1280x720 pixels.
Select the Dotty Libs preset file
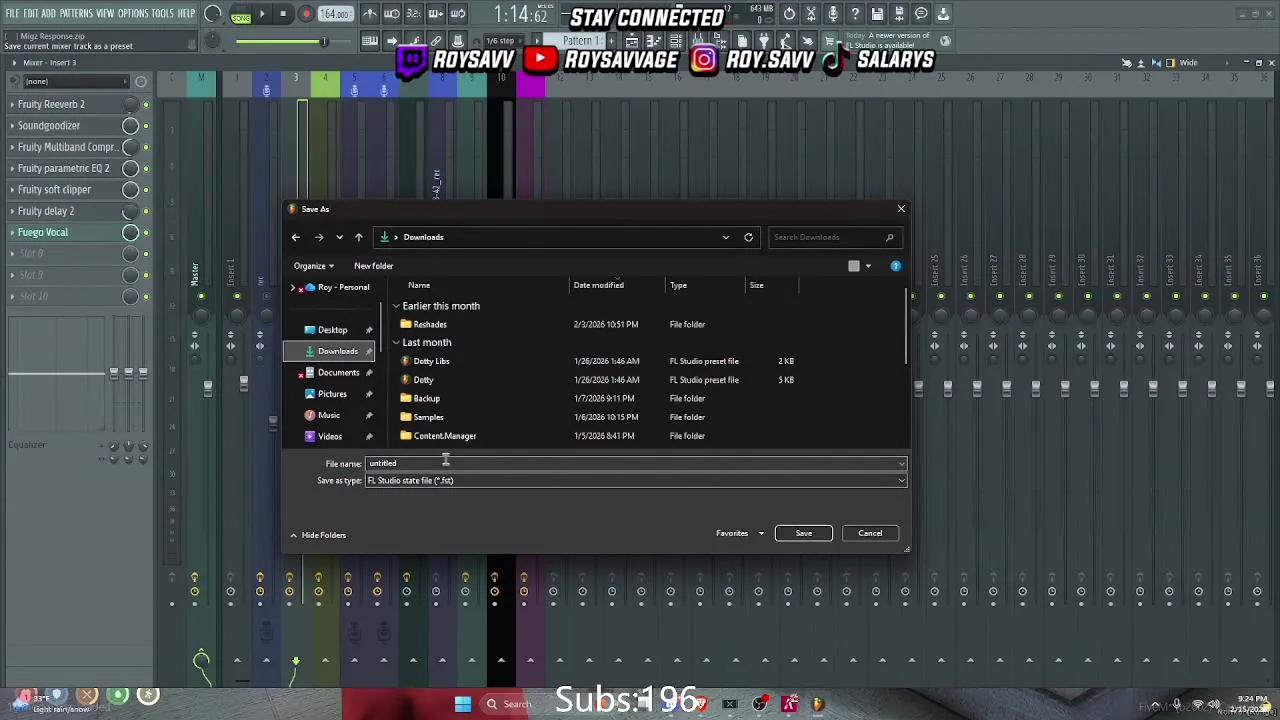click(432, 361)
